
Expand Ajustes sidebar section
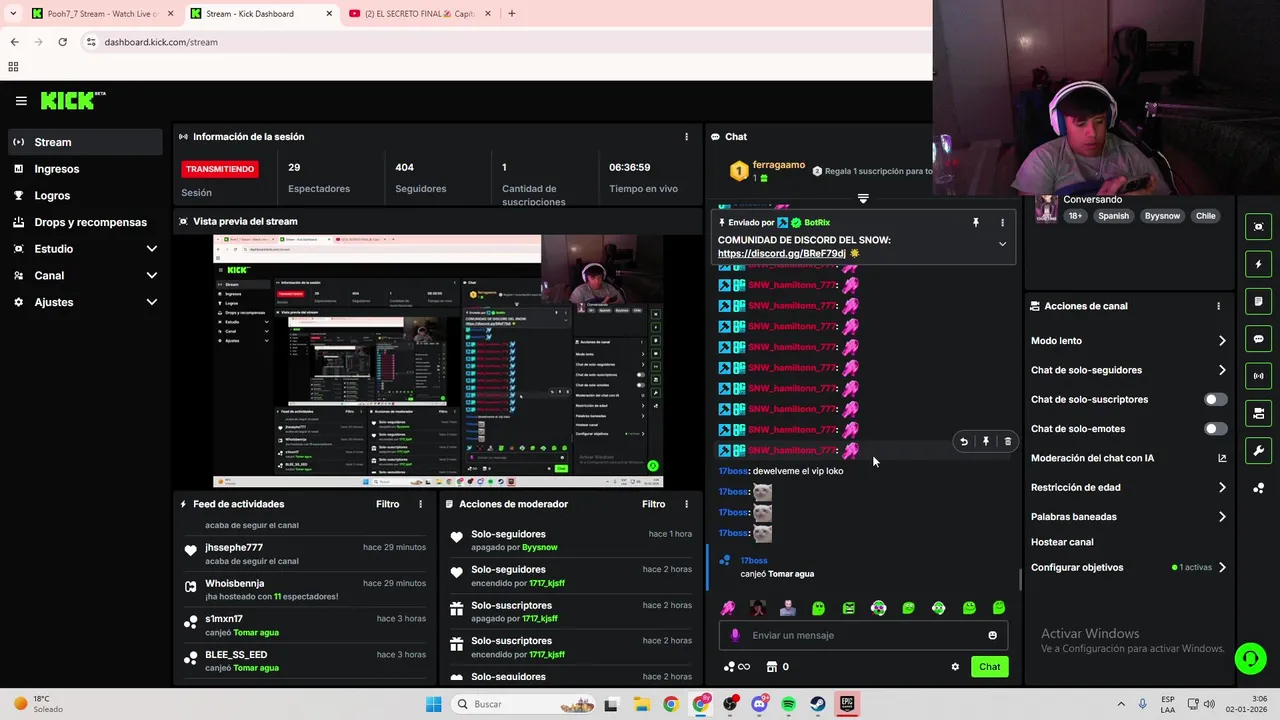pyautogui.click(x=152, y=302)
